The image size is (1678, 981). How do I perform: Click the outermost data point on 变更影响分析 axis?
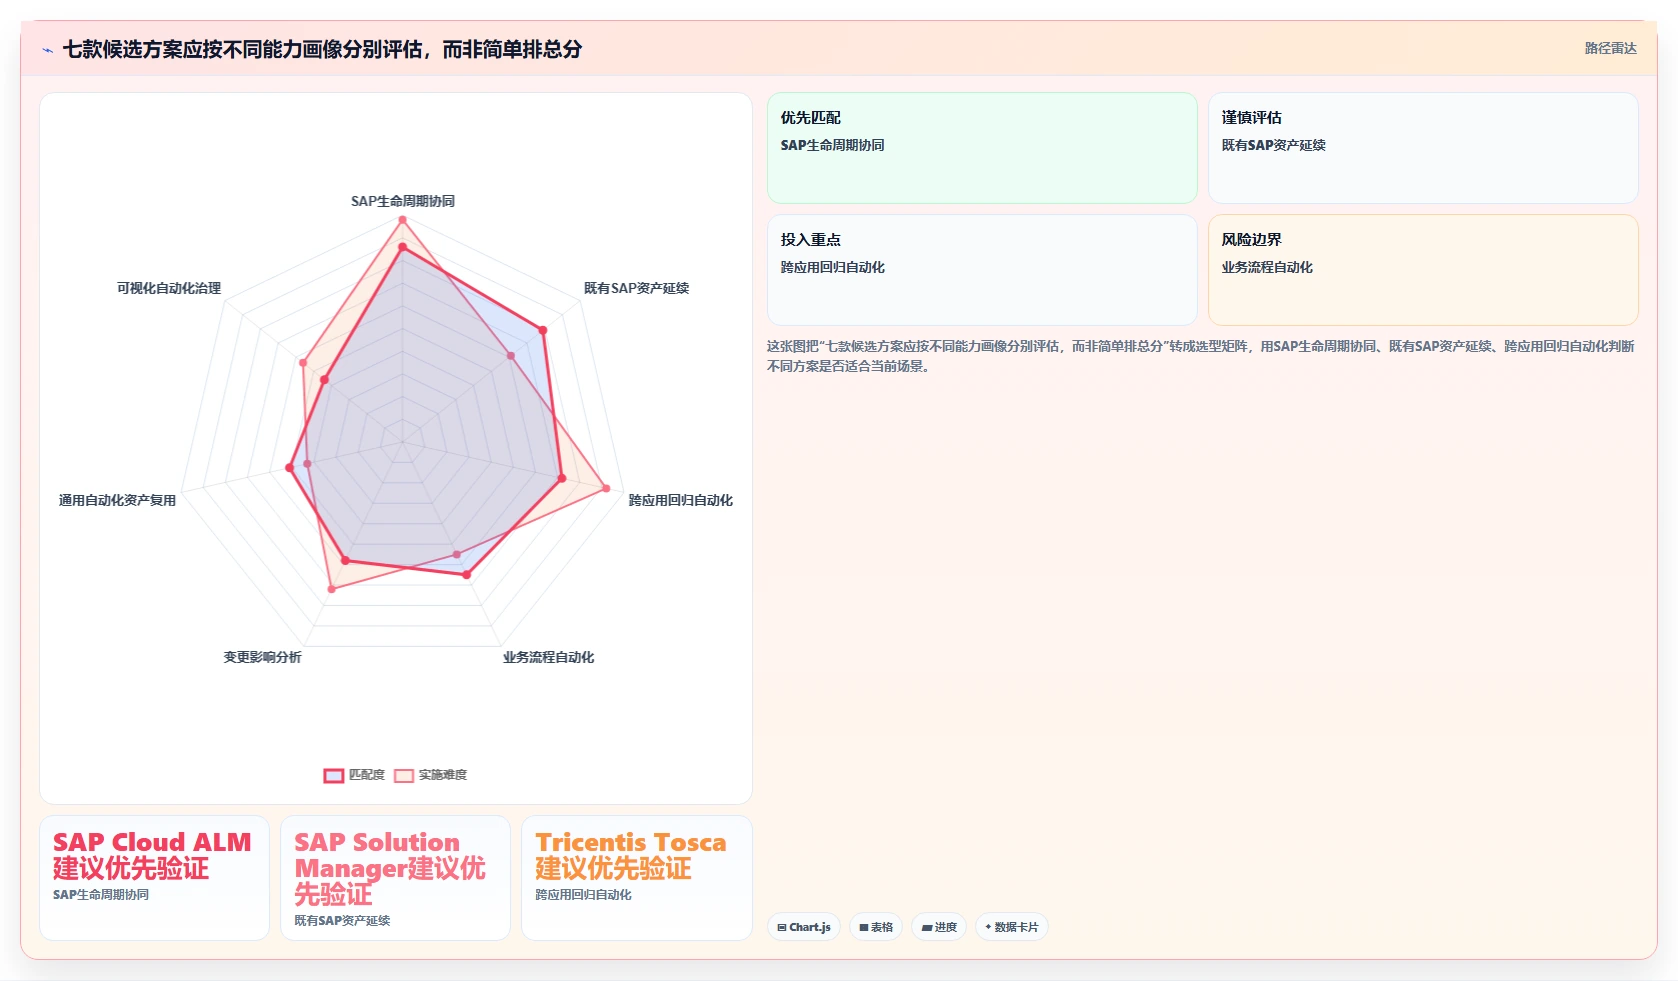click(332, 589)
